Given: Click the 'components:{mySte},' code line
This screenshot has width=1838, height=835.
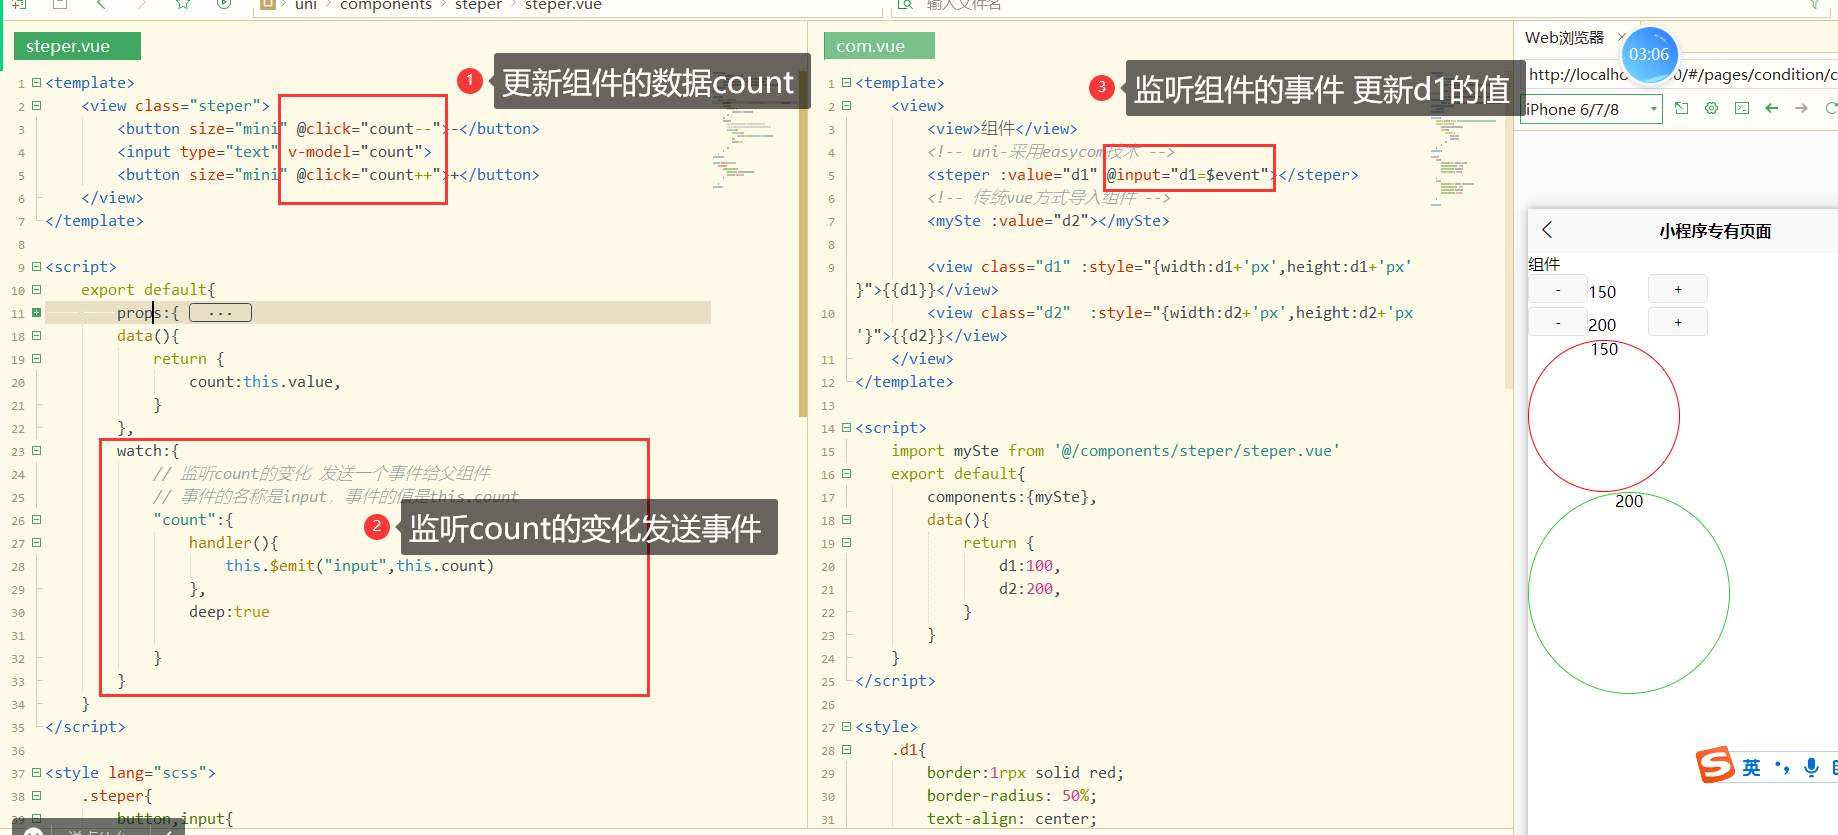Looking at the screenshot, I should click(x=1012, y=497).
